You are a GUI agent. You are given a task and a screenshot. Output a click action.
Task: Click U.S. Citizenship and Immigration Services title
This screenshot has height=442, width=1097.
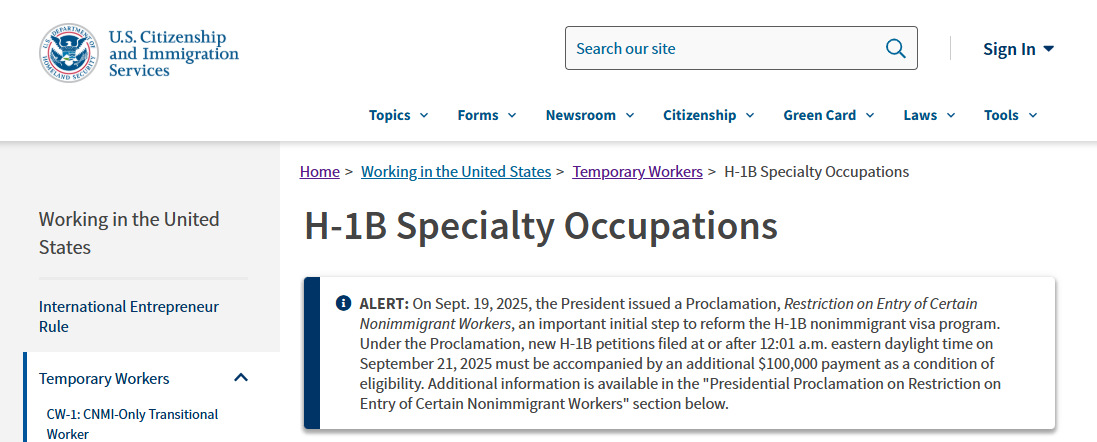[x=174, y=54]
